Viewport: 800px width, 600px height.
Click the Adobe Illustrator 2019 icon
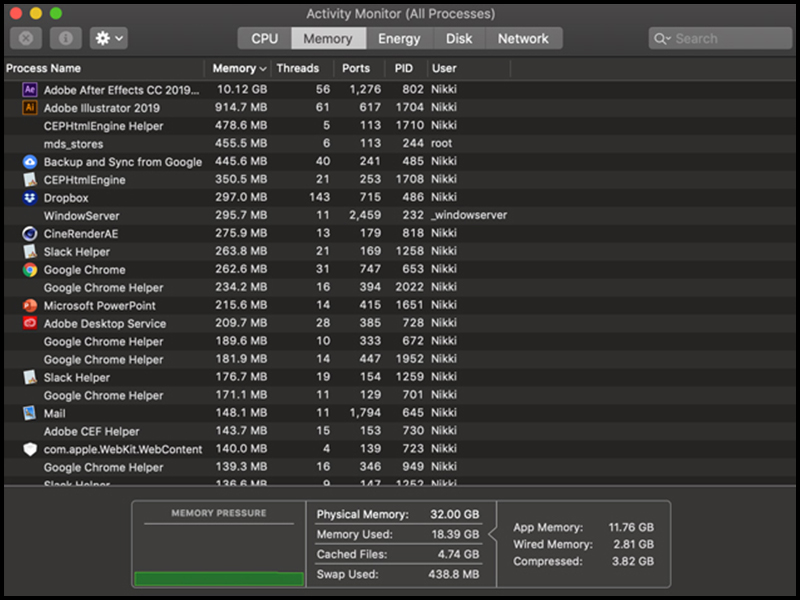click(x=30, y=108)
